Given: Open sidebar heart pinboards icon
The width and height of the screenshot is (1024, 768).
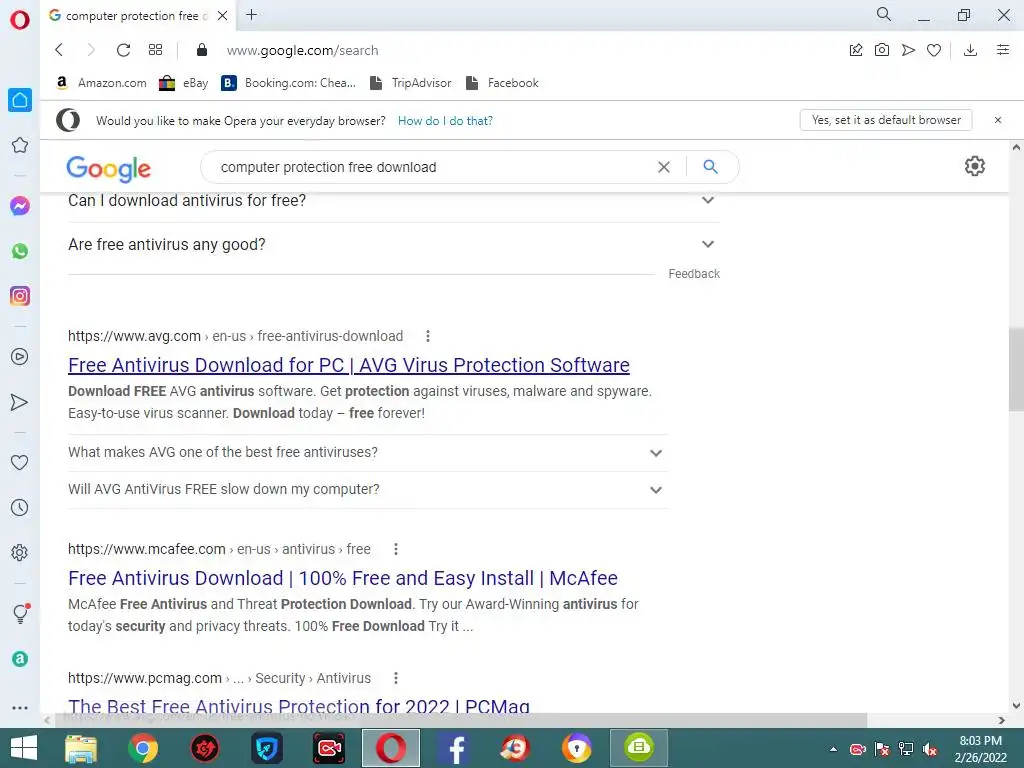Looking at the screenshot, I should [20, 462].
